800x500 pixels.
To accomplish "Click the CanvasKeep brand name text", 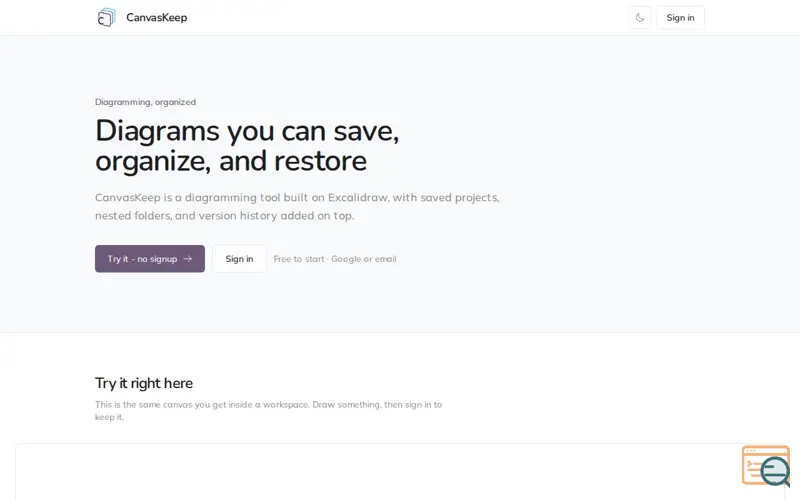I will [157, 17].
